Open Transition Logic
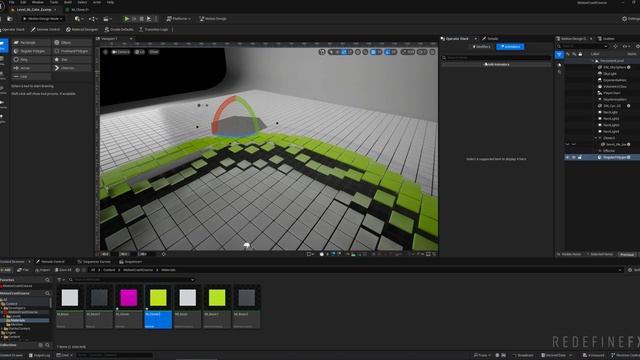Screen dimensions: 640x360 153,29
